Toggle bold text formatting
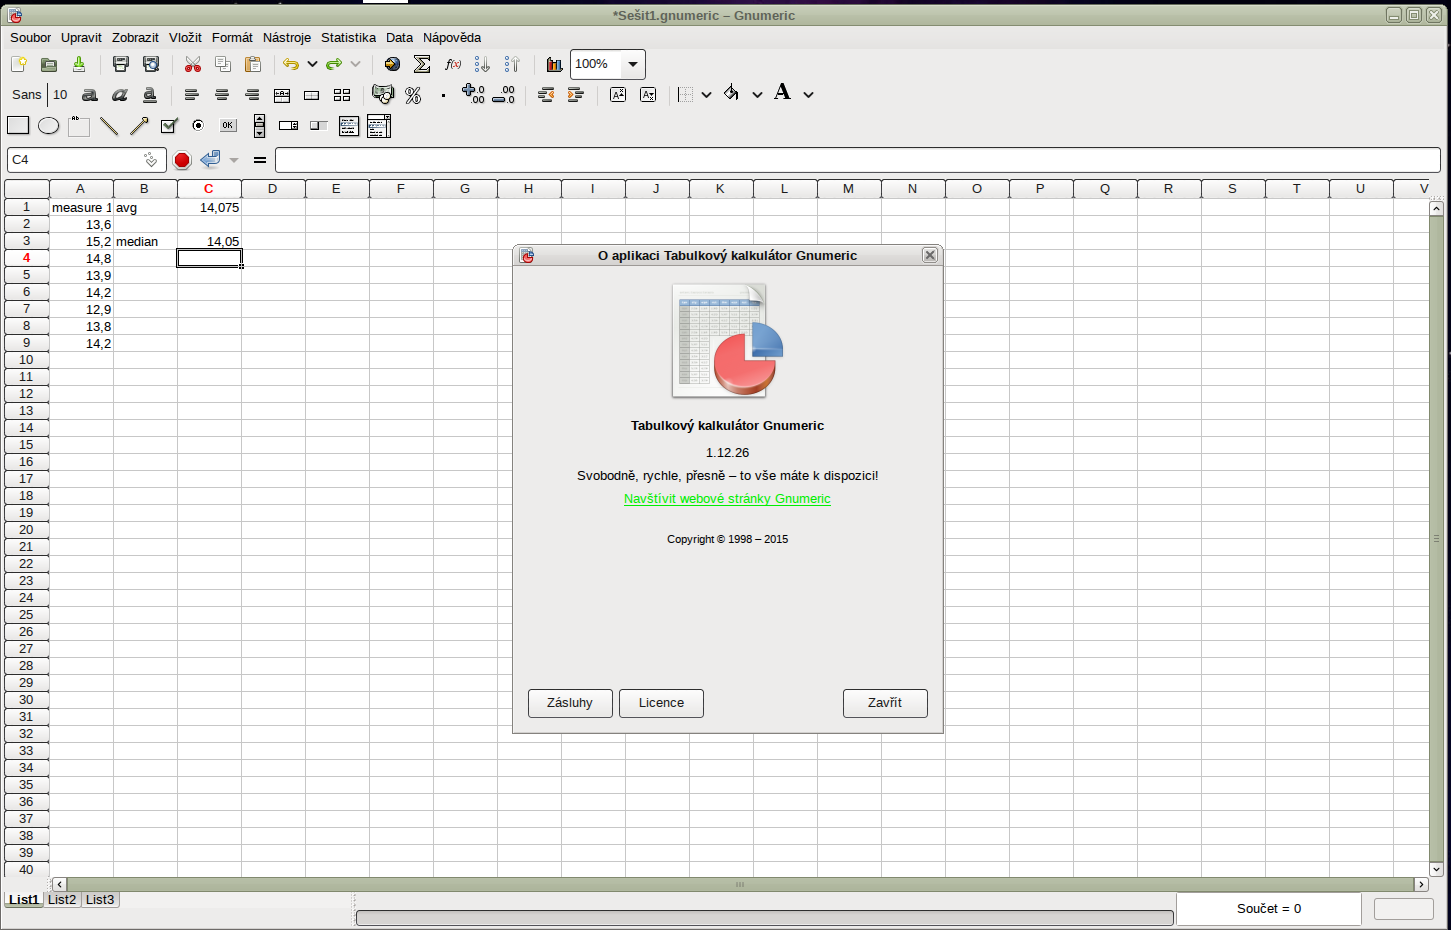The image size is (1451, 930). tap(90, 95)
